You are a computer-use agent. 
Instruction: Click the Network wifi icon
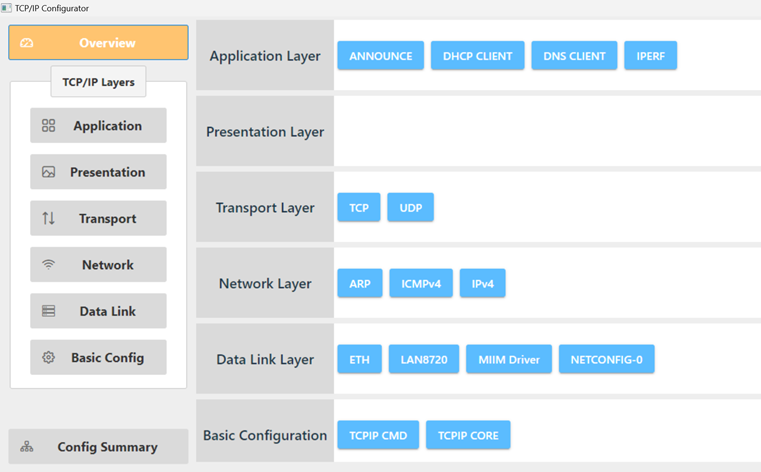coord(49,264)
